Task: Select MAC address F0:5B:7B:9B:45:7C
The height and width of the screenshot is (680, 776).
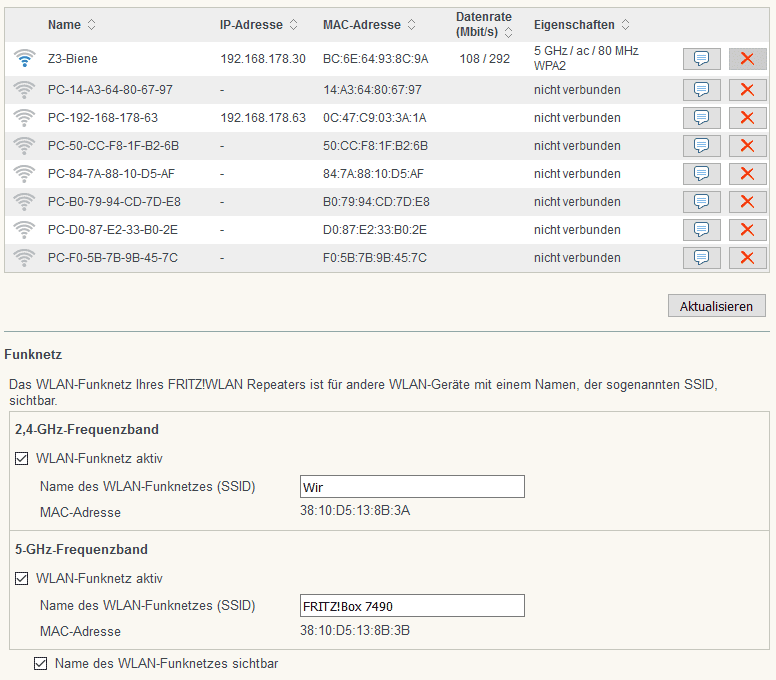Action: tap(375, 258)
